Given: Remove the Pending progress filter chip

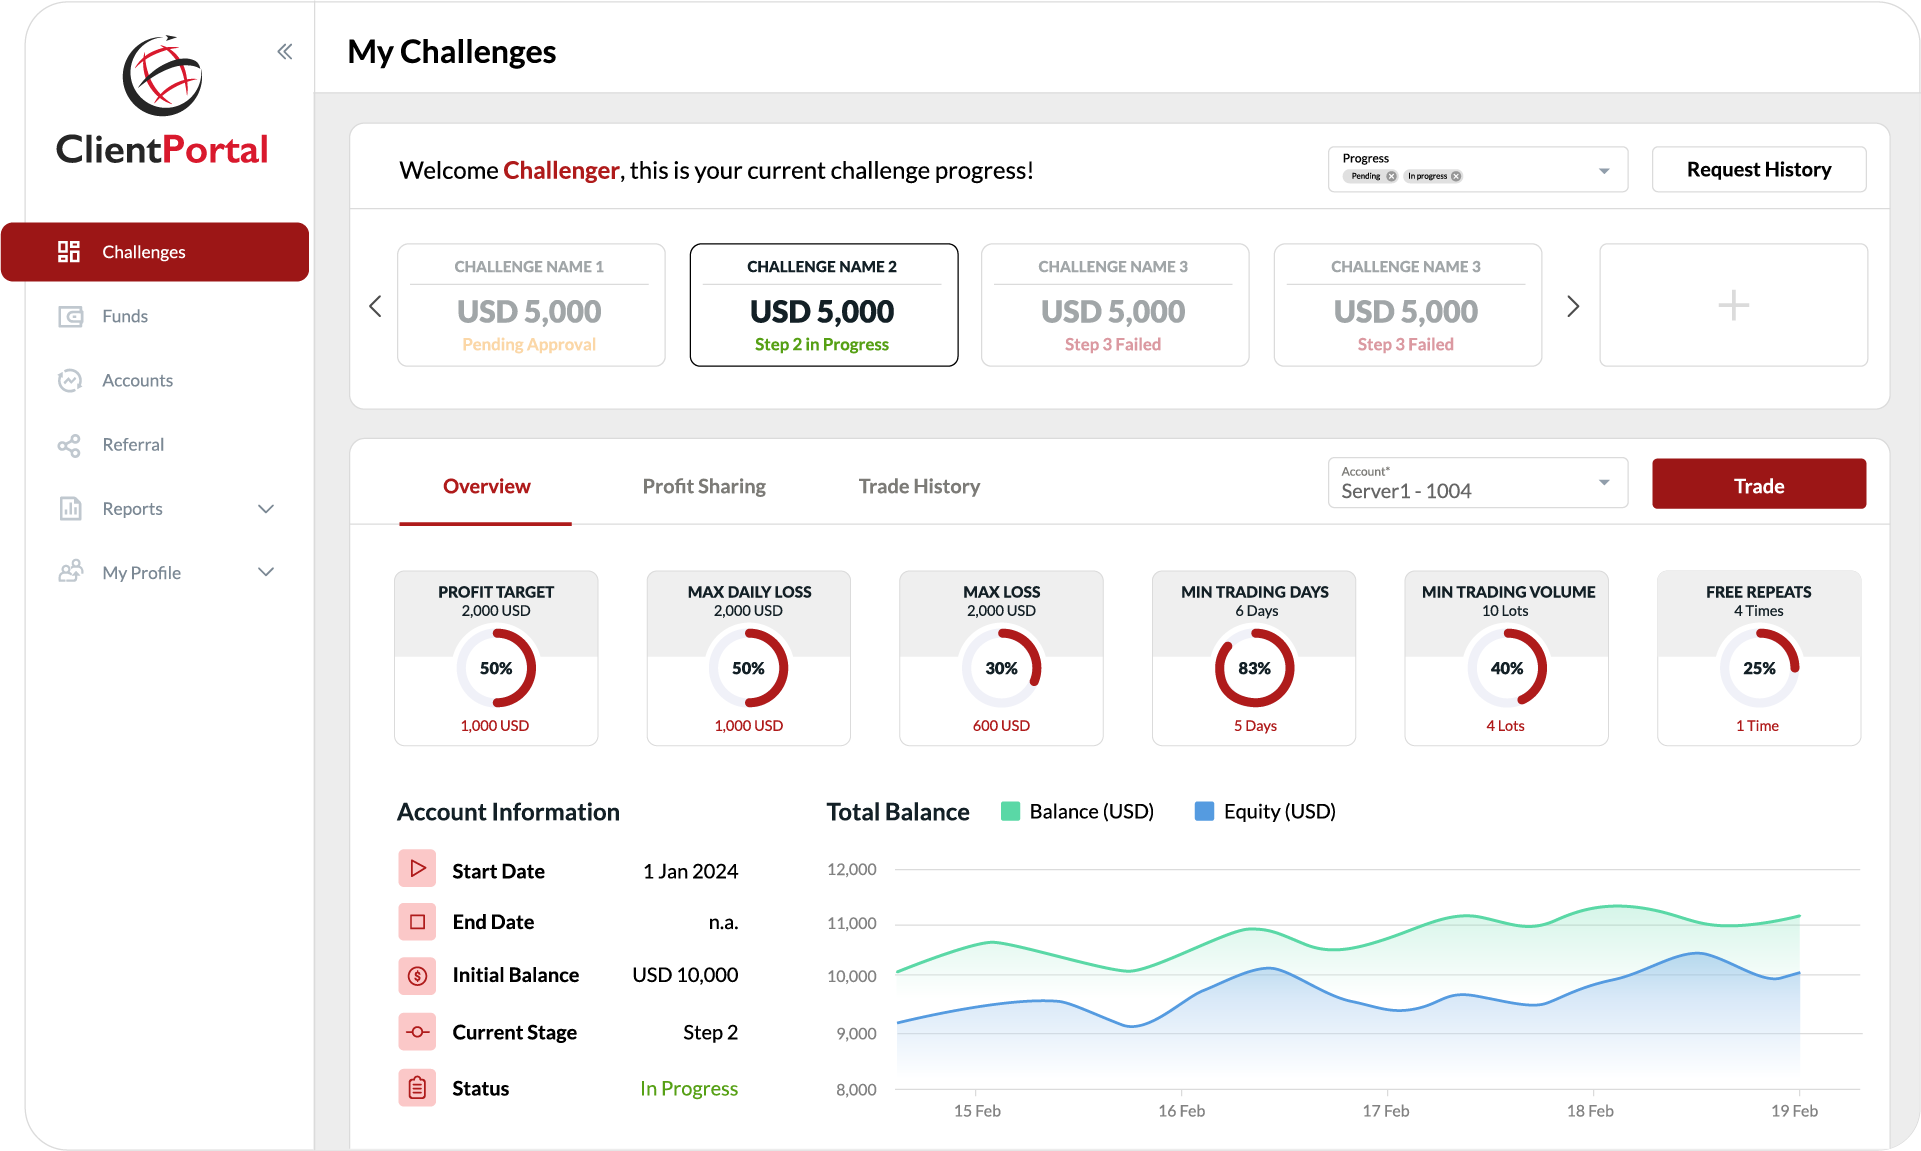Looking at the screenshot, I should click(x=1391, y=175).
